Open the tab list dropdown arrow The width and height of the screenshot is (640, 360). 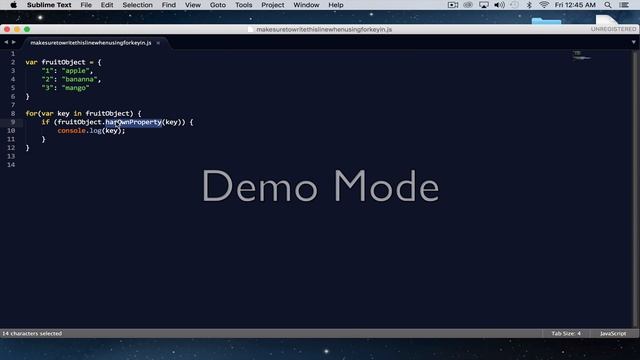point(633,42)
